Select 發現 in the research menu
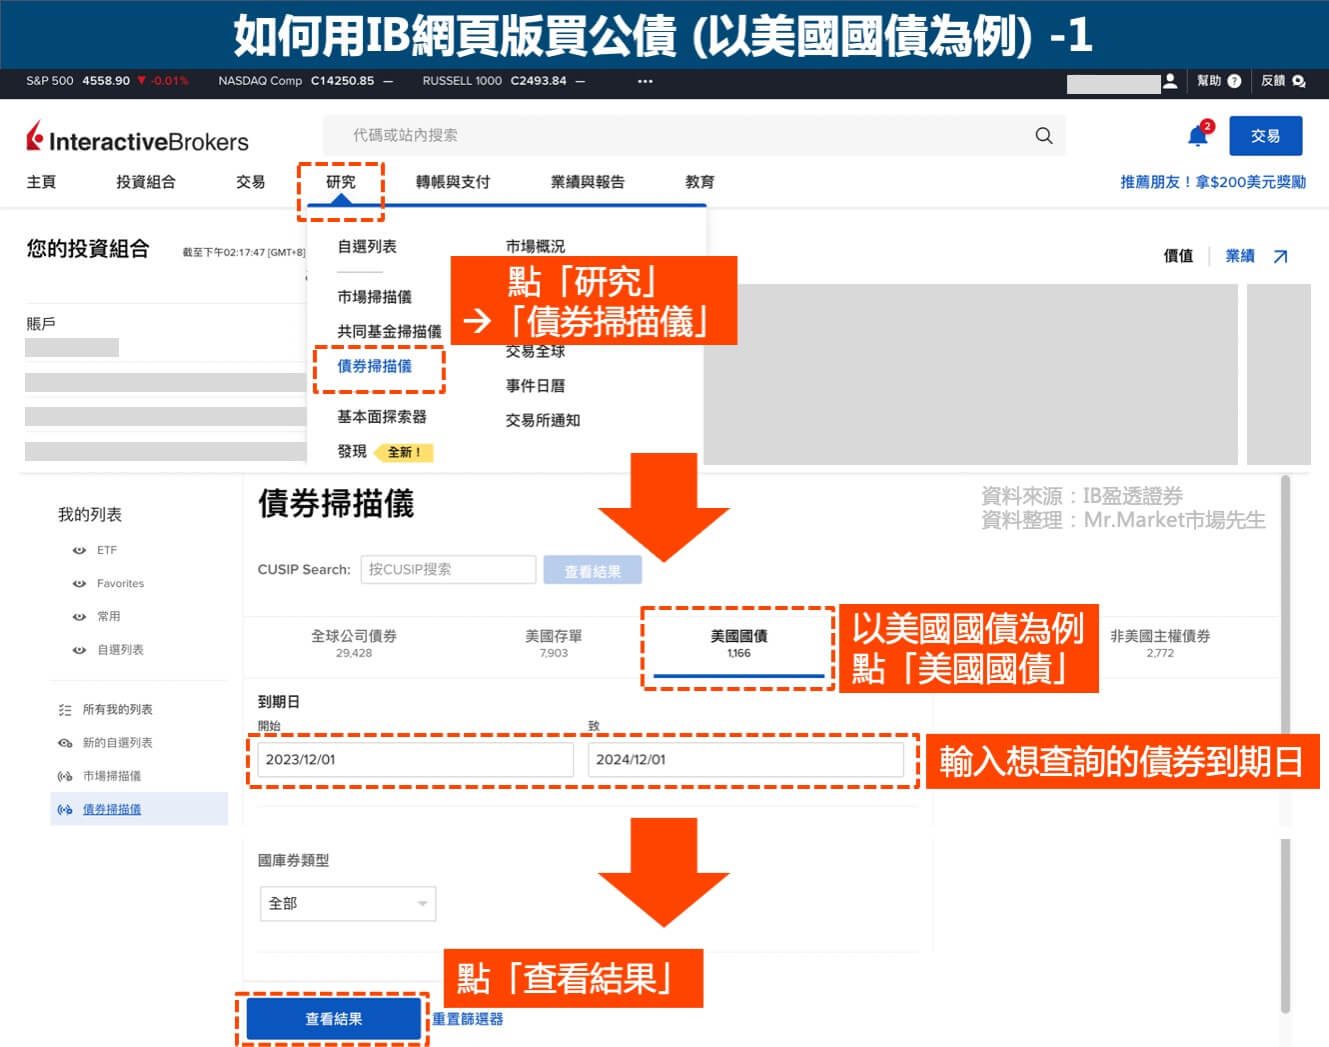This screenshot has height=1047, width=1329. pyautogui.click(x=352, y=451)
